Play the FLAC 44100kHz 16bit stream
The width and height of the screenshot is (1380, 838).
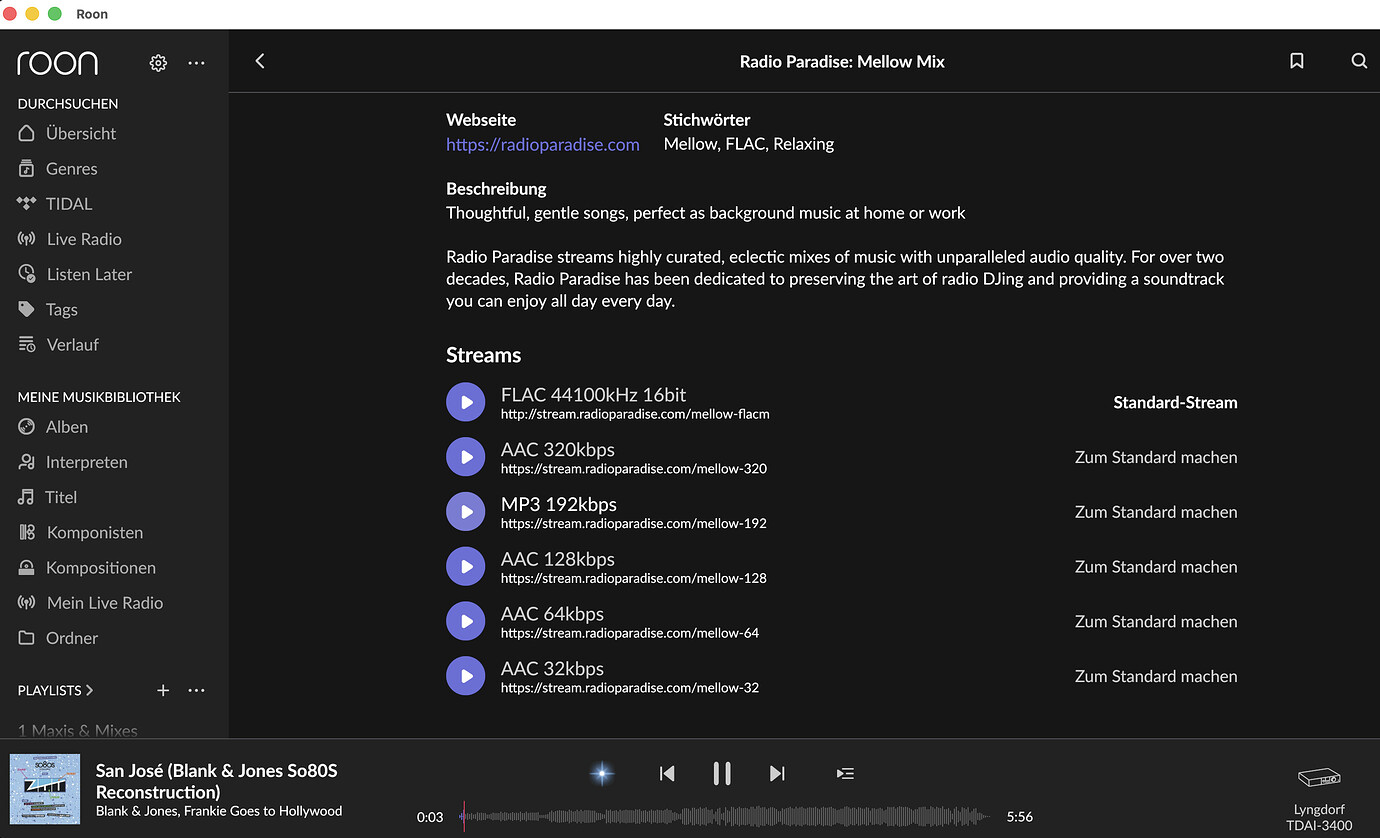click(465, 402)
